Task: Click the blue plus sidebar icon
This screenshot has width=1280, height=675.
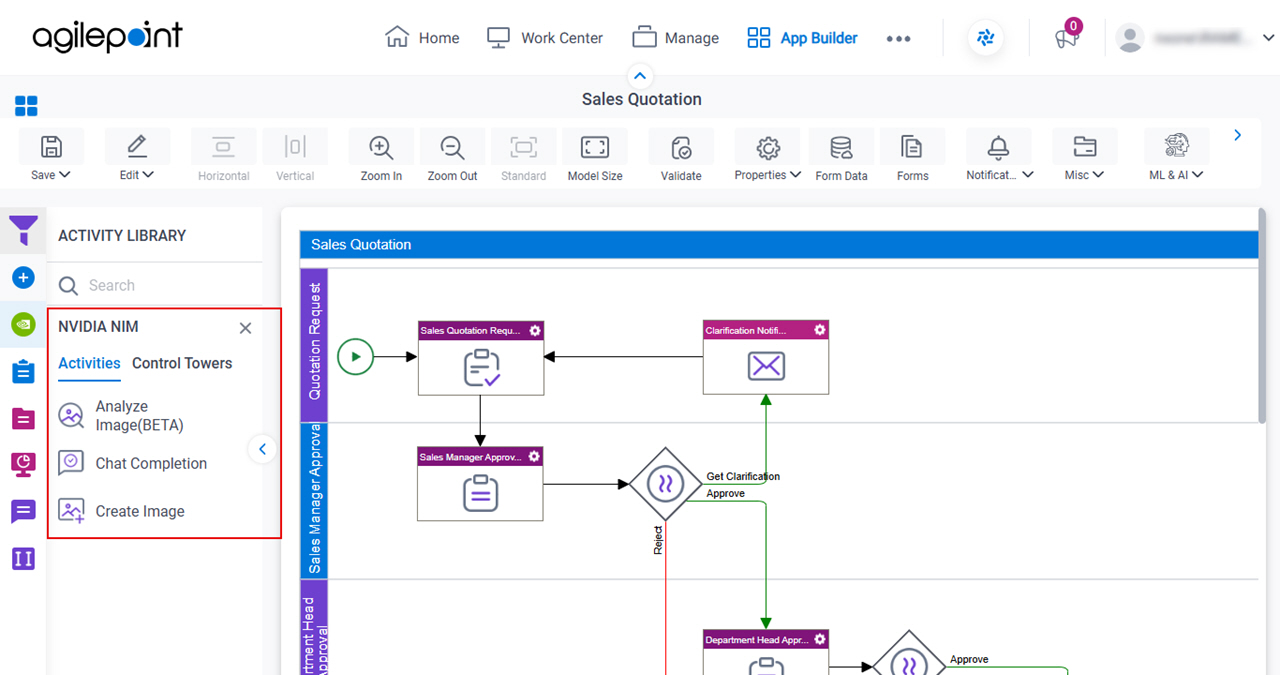Action: click(x=23, y=277)
